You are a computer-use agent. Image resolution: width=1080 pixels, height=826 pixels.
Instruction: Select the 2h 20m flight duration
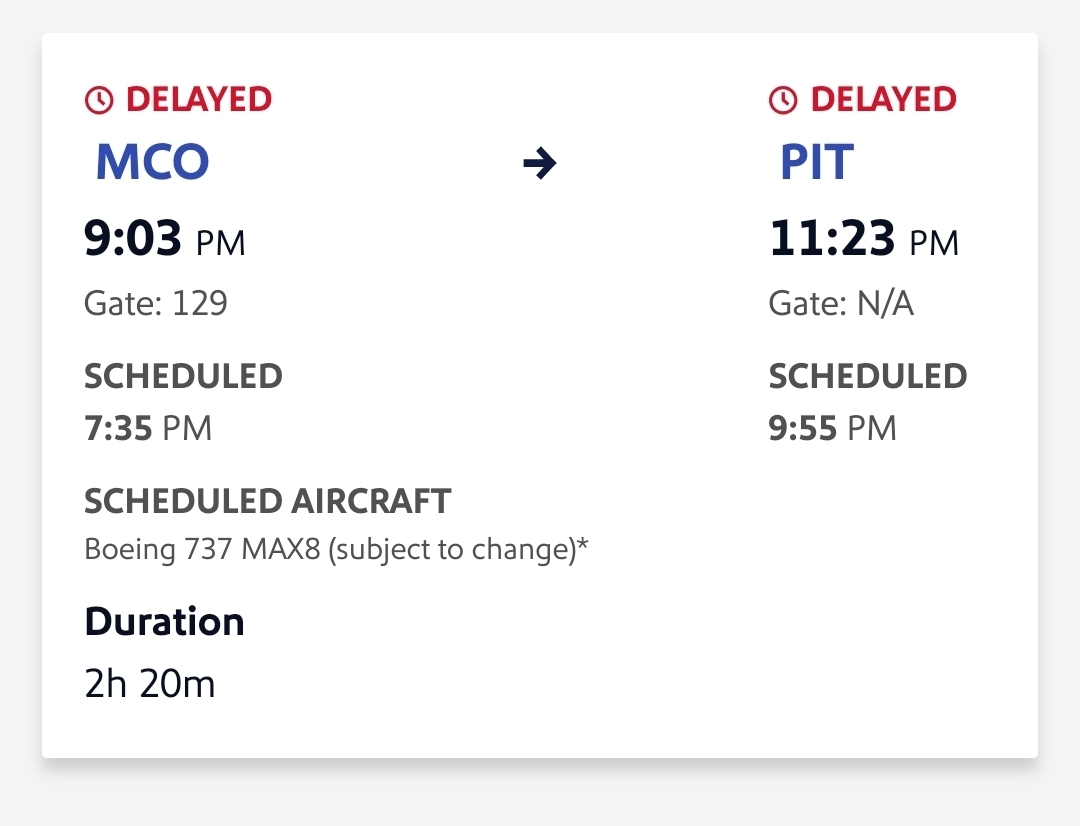click(150, 685)
